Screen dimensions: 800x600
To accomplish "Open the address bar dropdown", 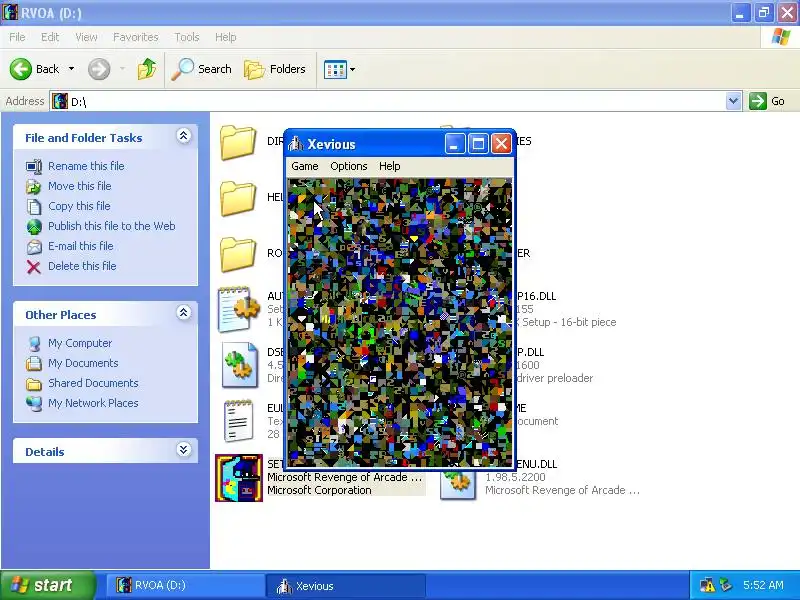I will tap(733, 101).
